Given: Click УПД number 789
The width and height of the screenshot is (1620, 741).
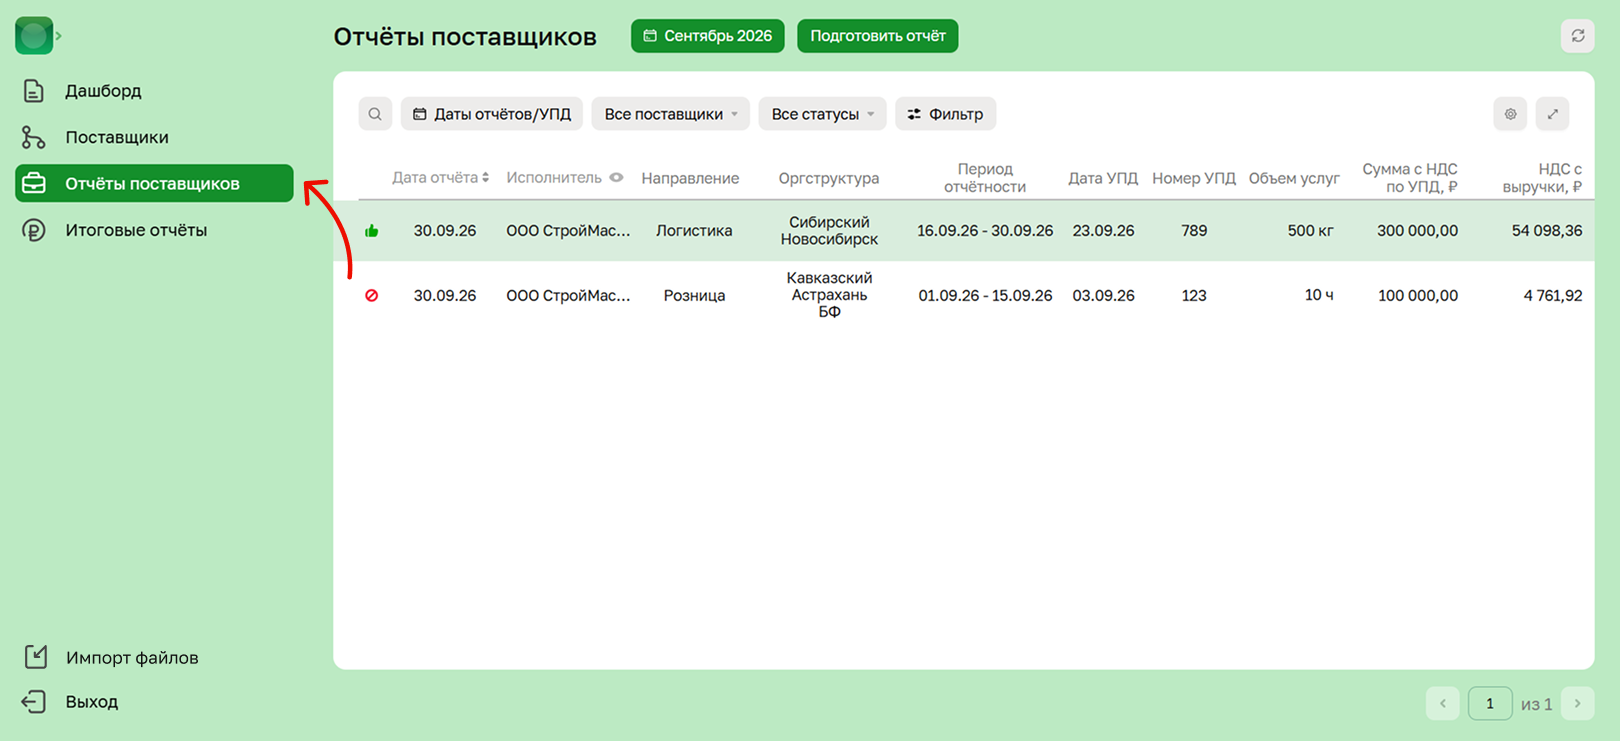Looking at the screenshot, I should pyautogui.click(x=1194, y=231).
